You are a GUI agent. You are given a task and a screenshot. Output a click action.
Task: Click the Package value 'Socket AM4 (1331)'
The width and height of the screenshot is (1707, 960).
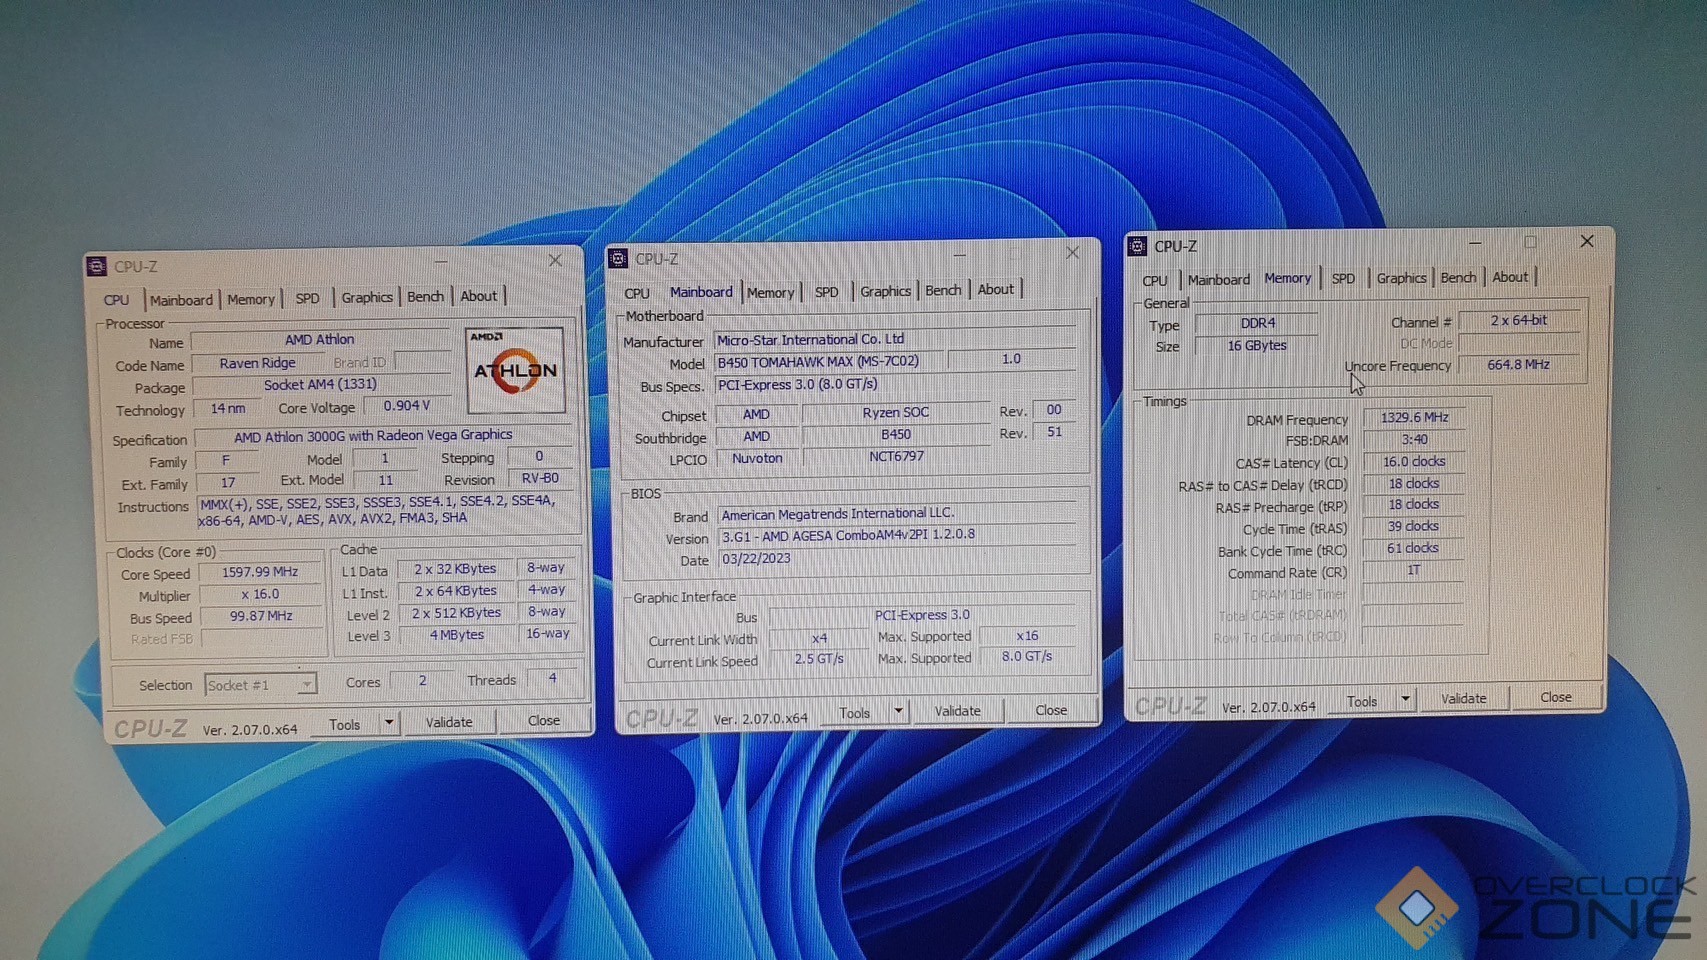tap(320, 385)
